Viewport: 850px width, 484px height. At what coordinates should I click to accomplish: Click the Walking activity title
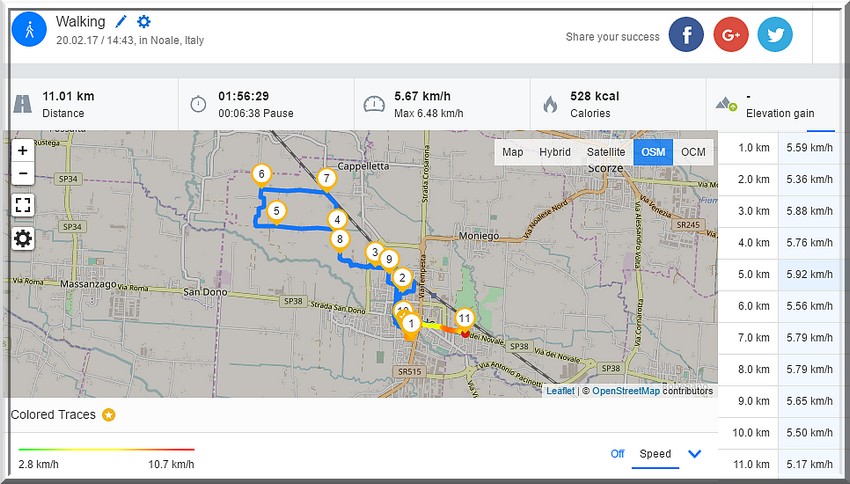(81, 22)
